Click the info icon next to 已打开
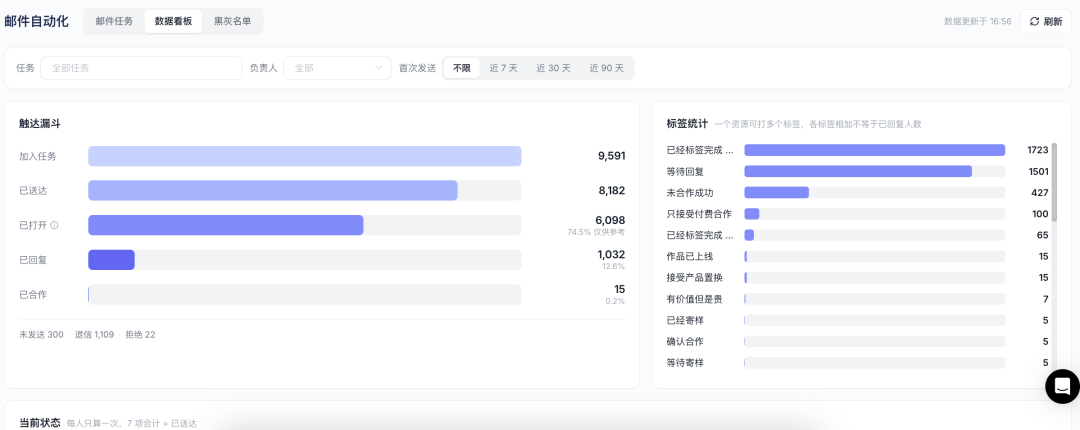The width and height of the screenshot is (1080, 430). pos(54,225)
